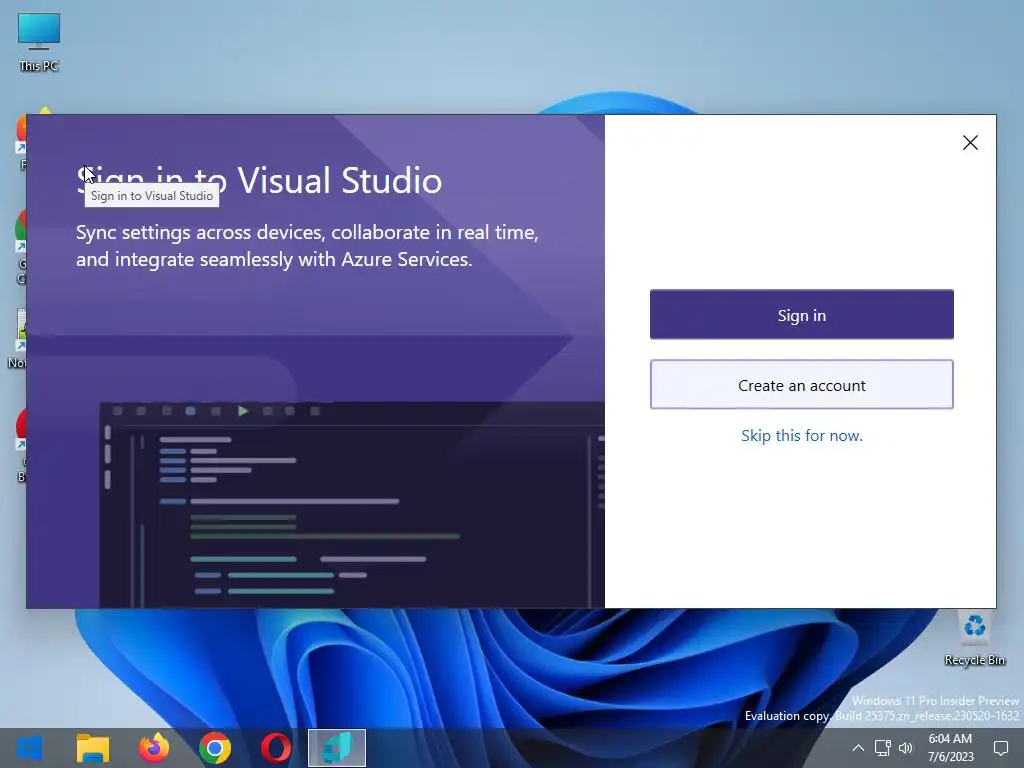Select the Visual Studio installer taskbar icon
The width and height of the screenshot is (1024, 768).
point(337,748)
